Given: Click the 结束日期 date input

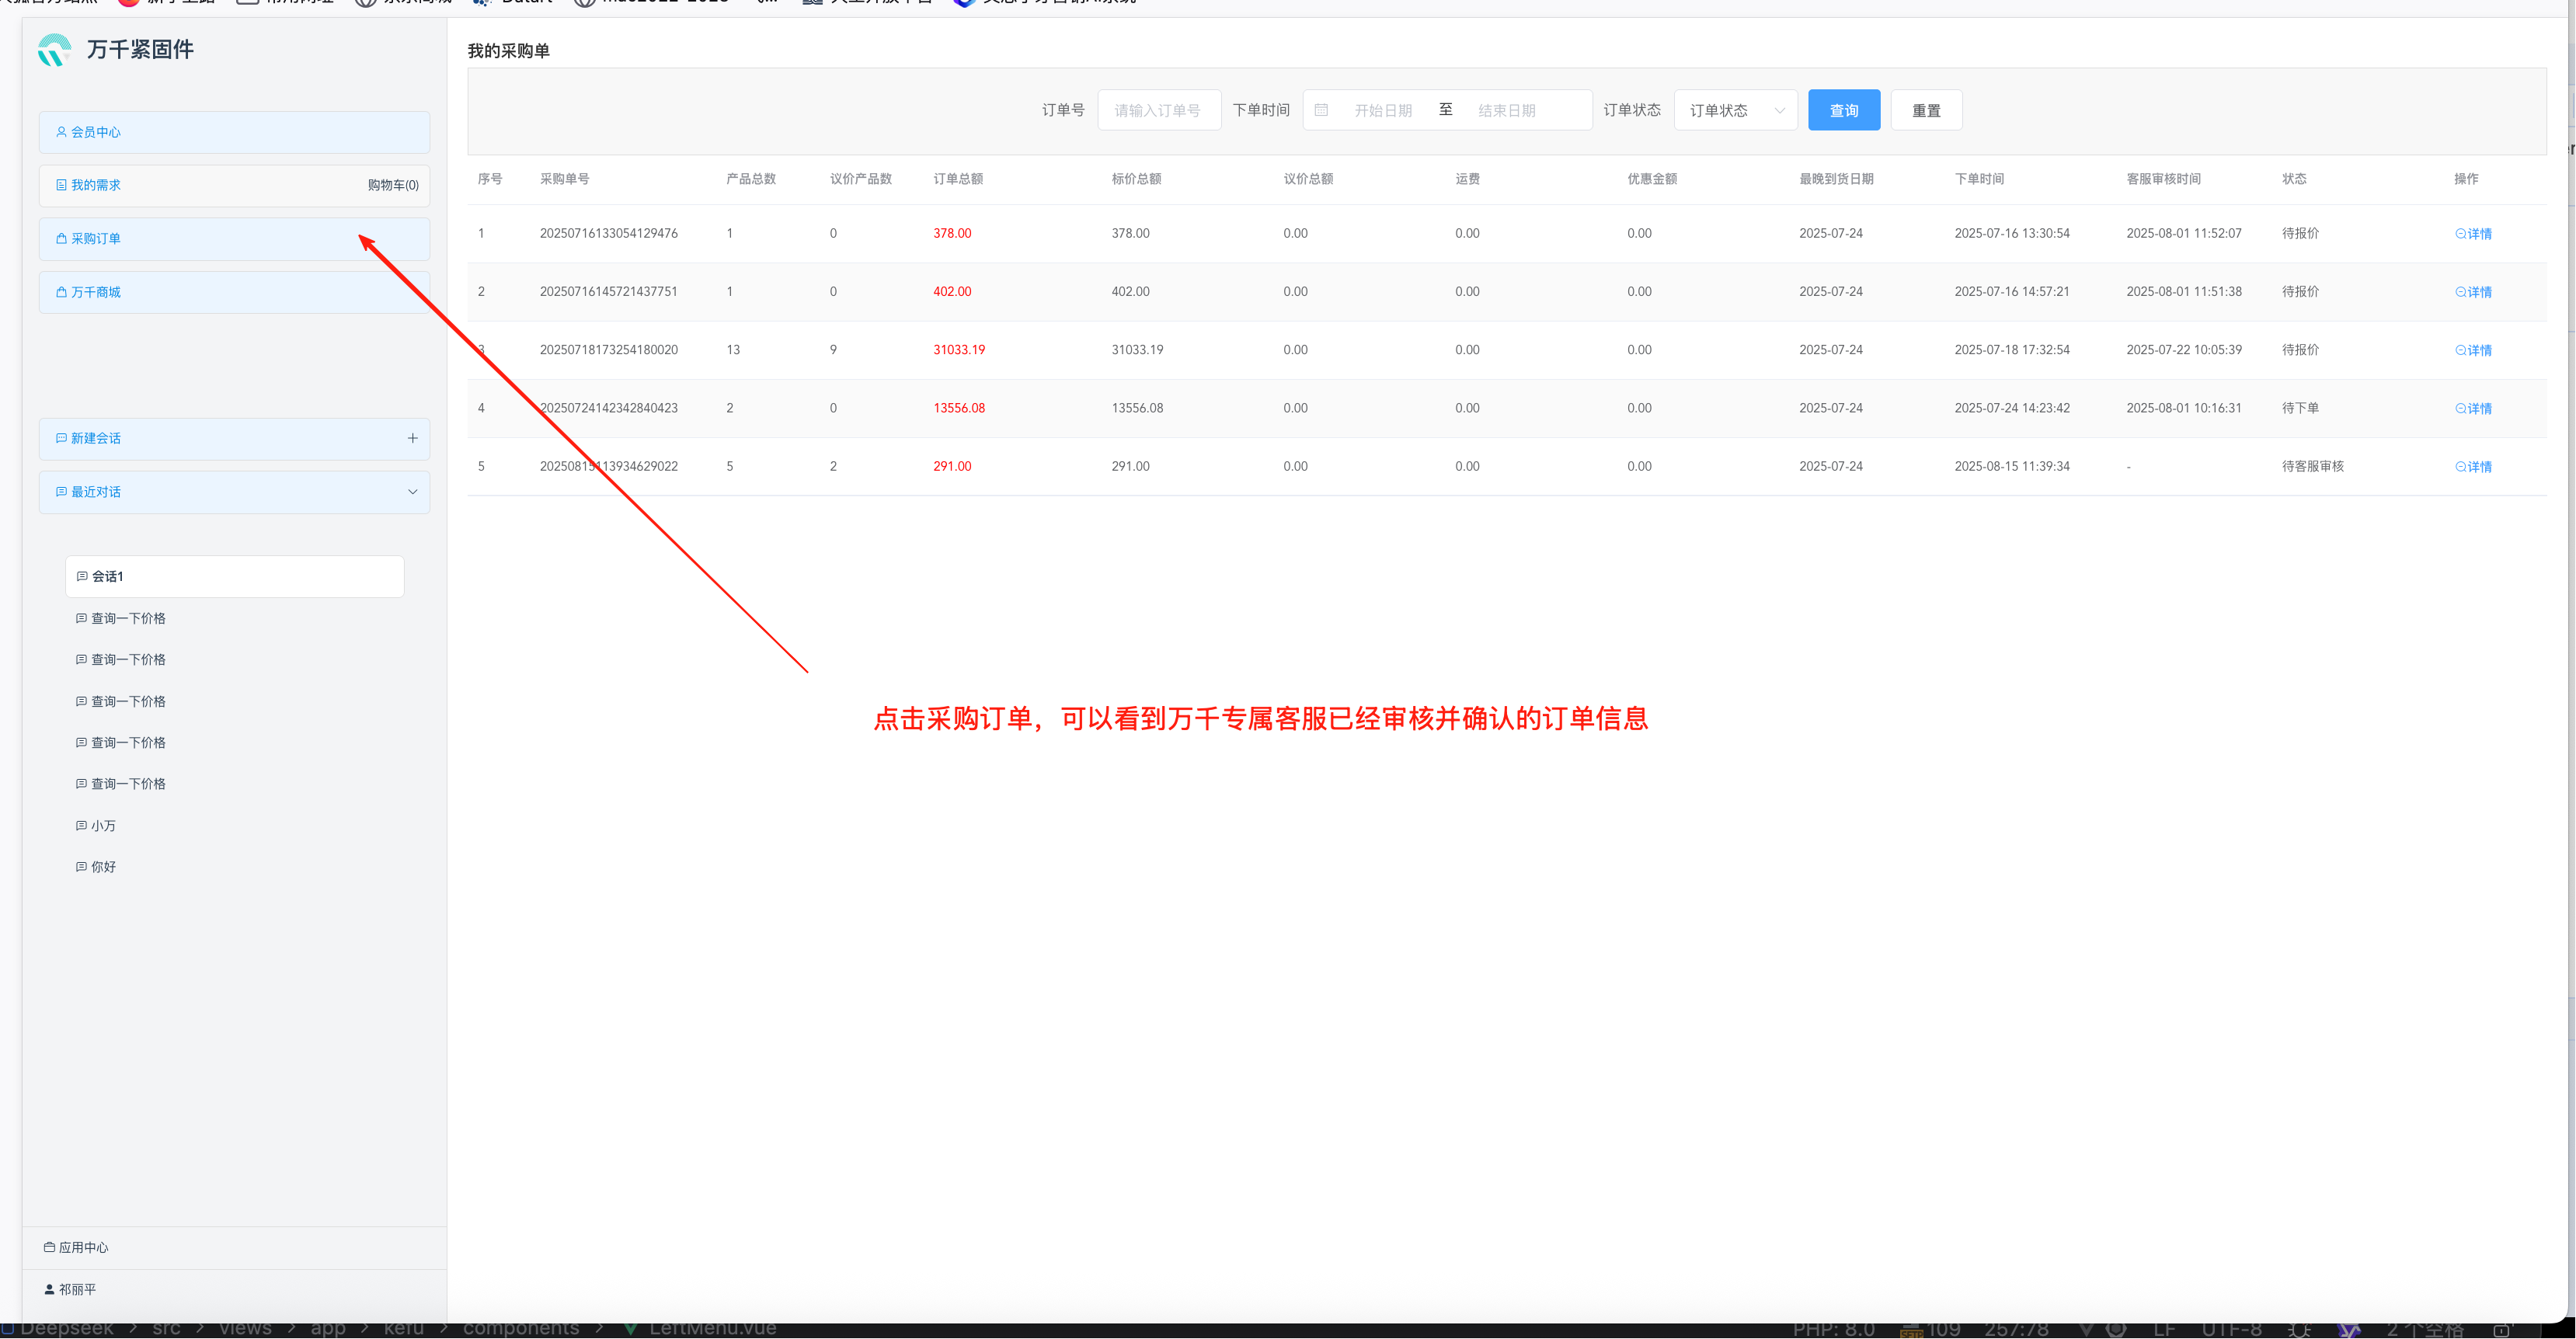Looking at the screenshot, I should (x=1506, y=110).
